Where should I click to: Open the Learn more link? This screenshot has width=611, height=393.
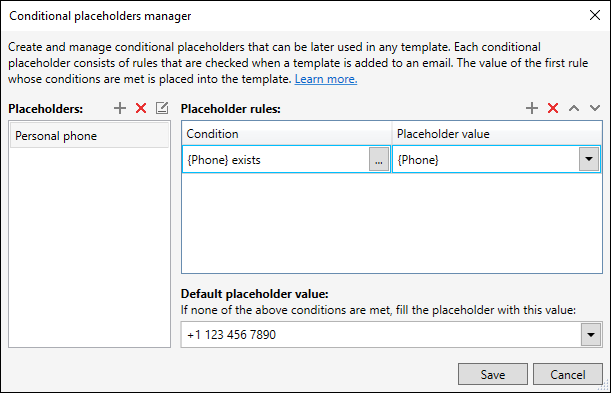(x=326, y=79)
